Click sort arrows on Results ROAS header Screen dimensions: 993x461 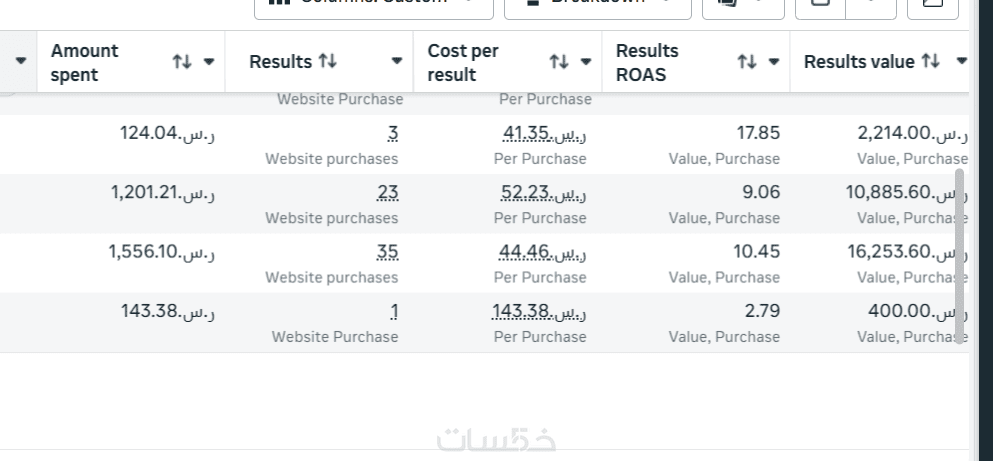746,62
